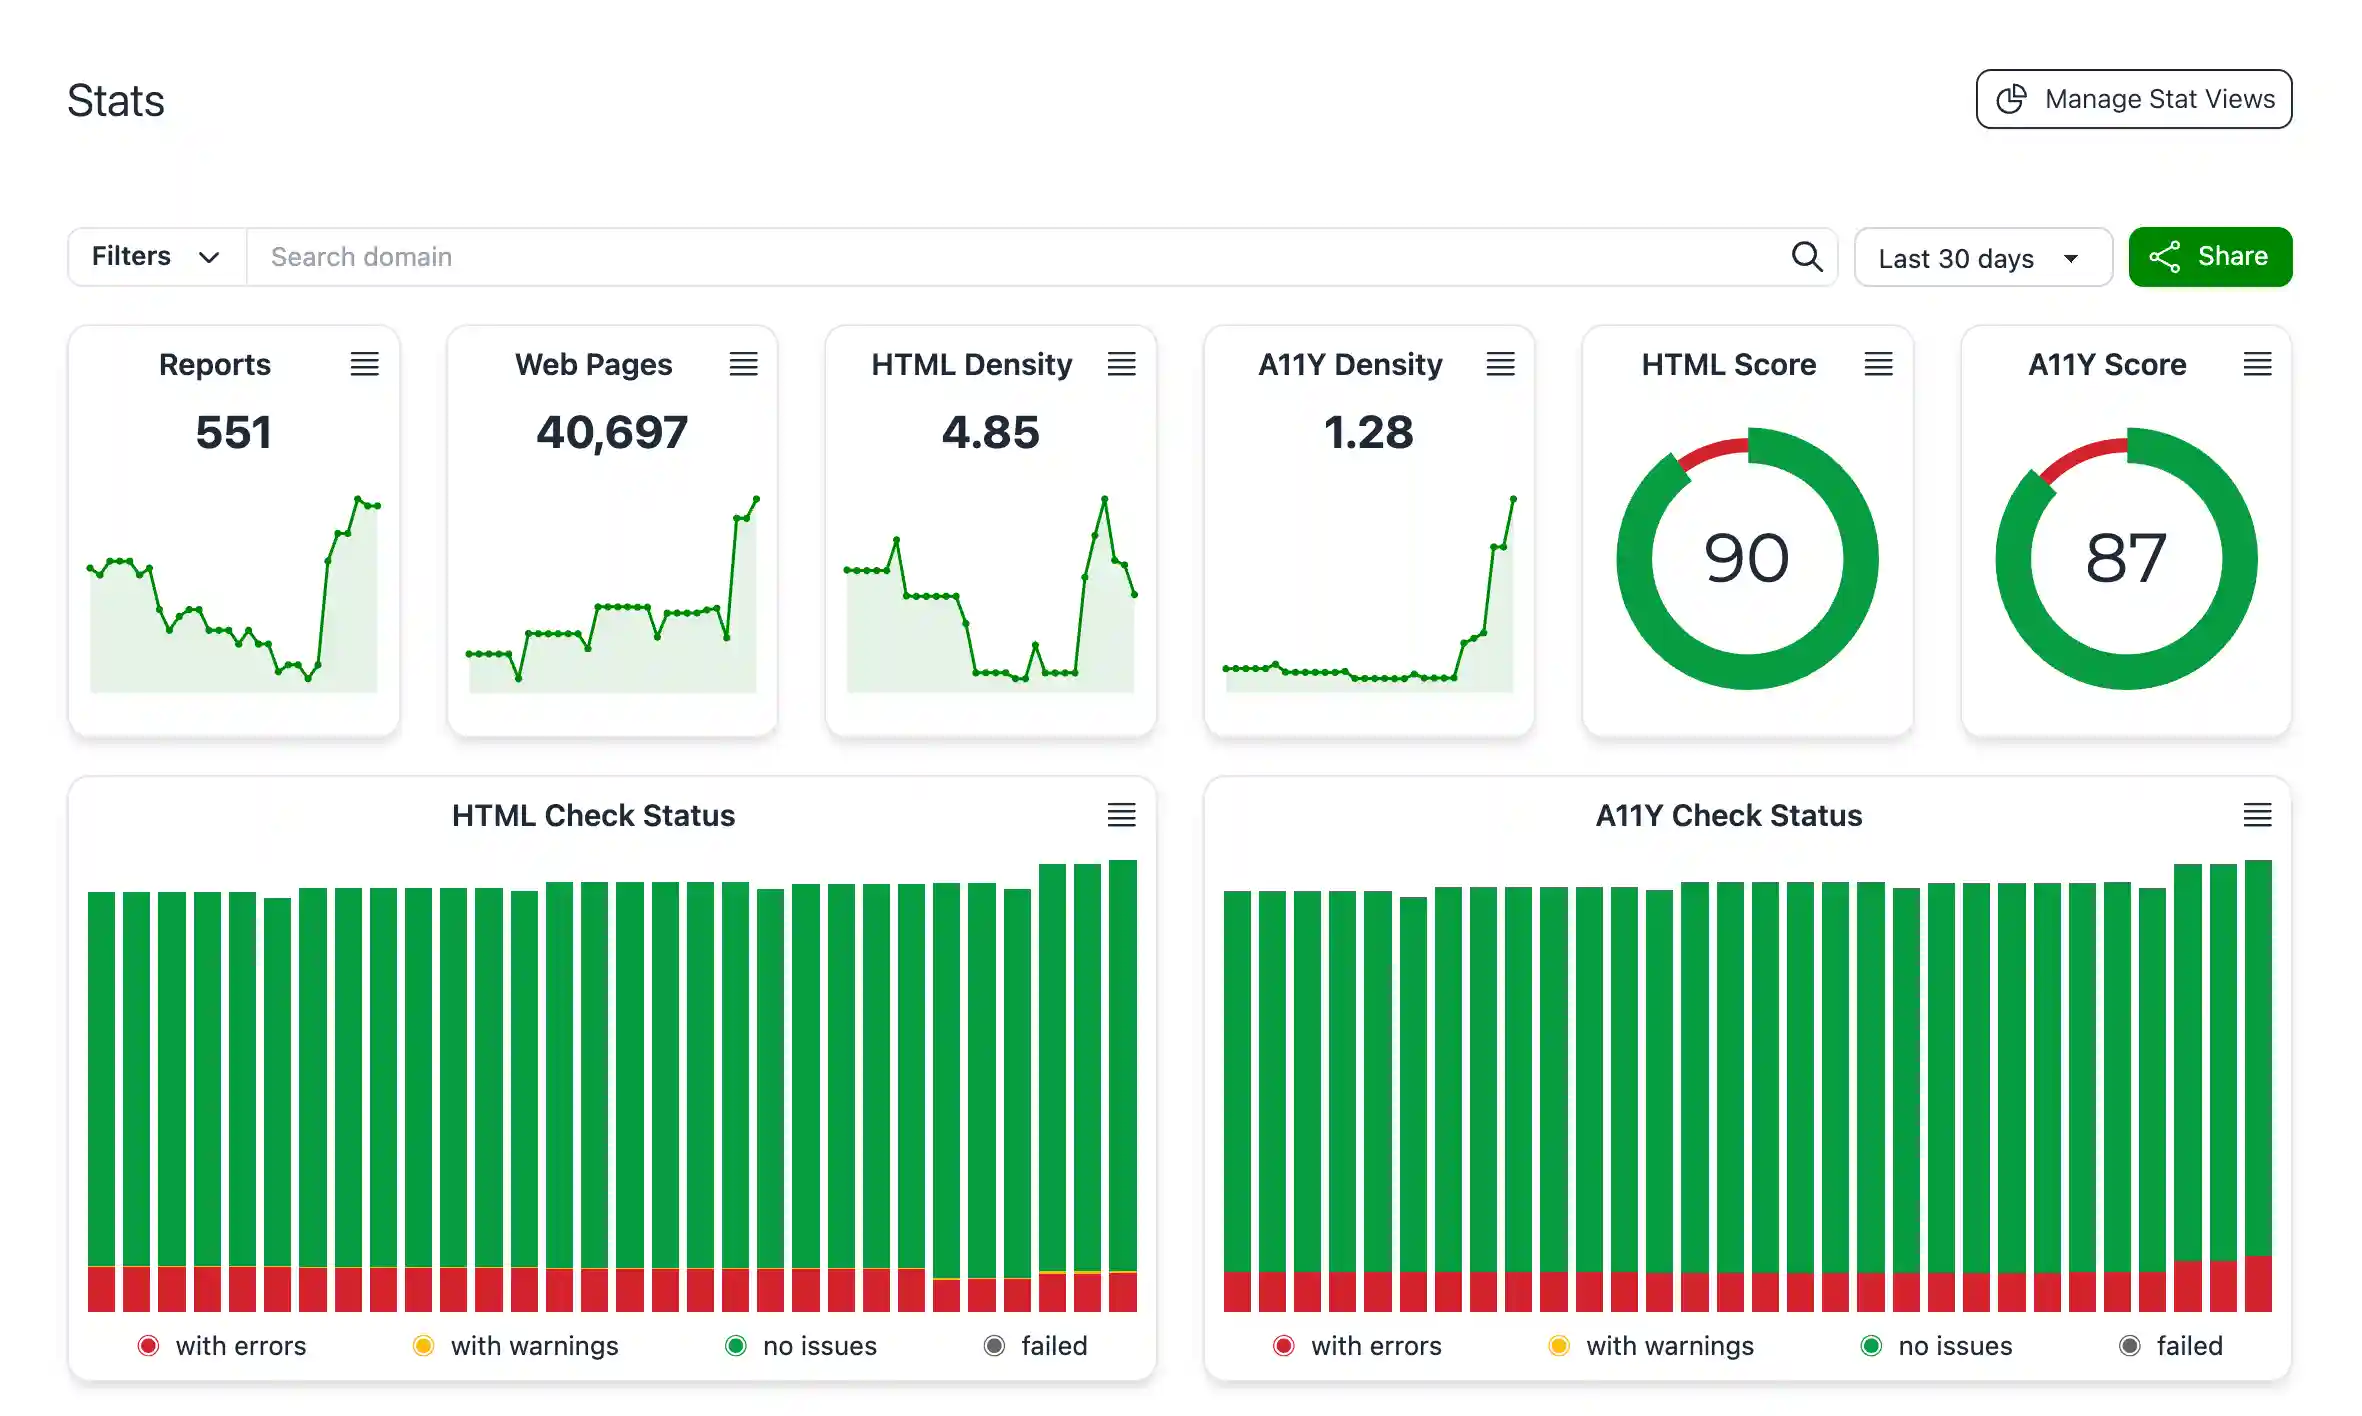Screen dimensions: 2362x1416
Task: Toggle 'no issues' in A11Y Check Status legend
Action: pos(1937,1345)
